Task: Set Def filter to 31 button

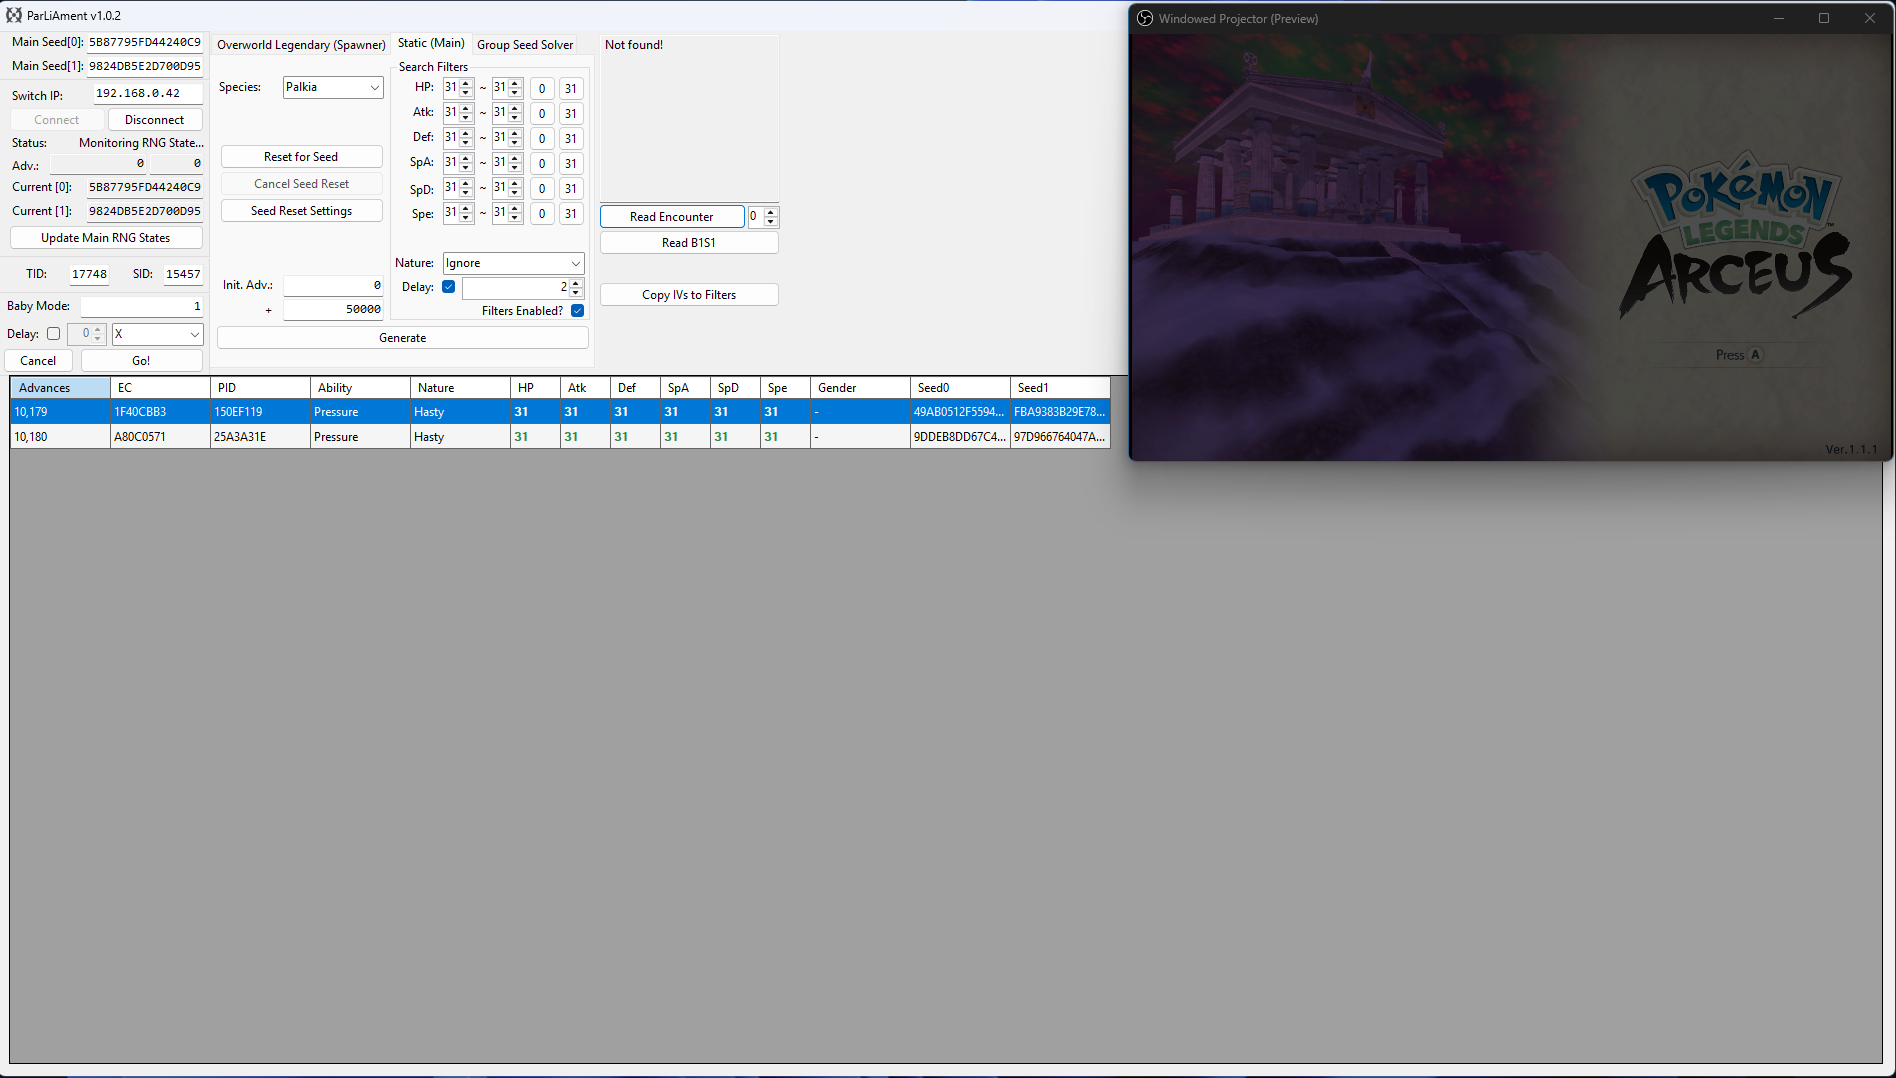Action: [571, 139]
